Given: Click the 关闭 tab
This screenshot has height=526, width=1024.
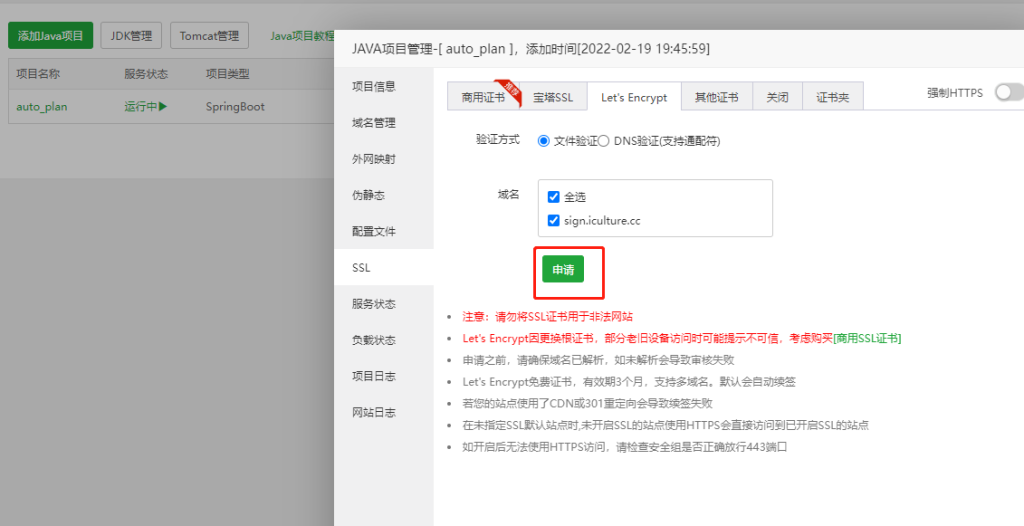Looking at the screenshot, I should pos(777,97).
